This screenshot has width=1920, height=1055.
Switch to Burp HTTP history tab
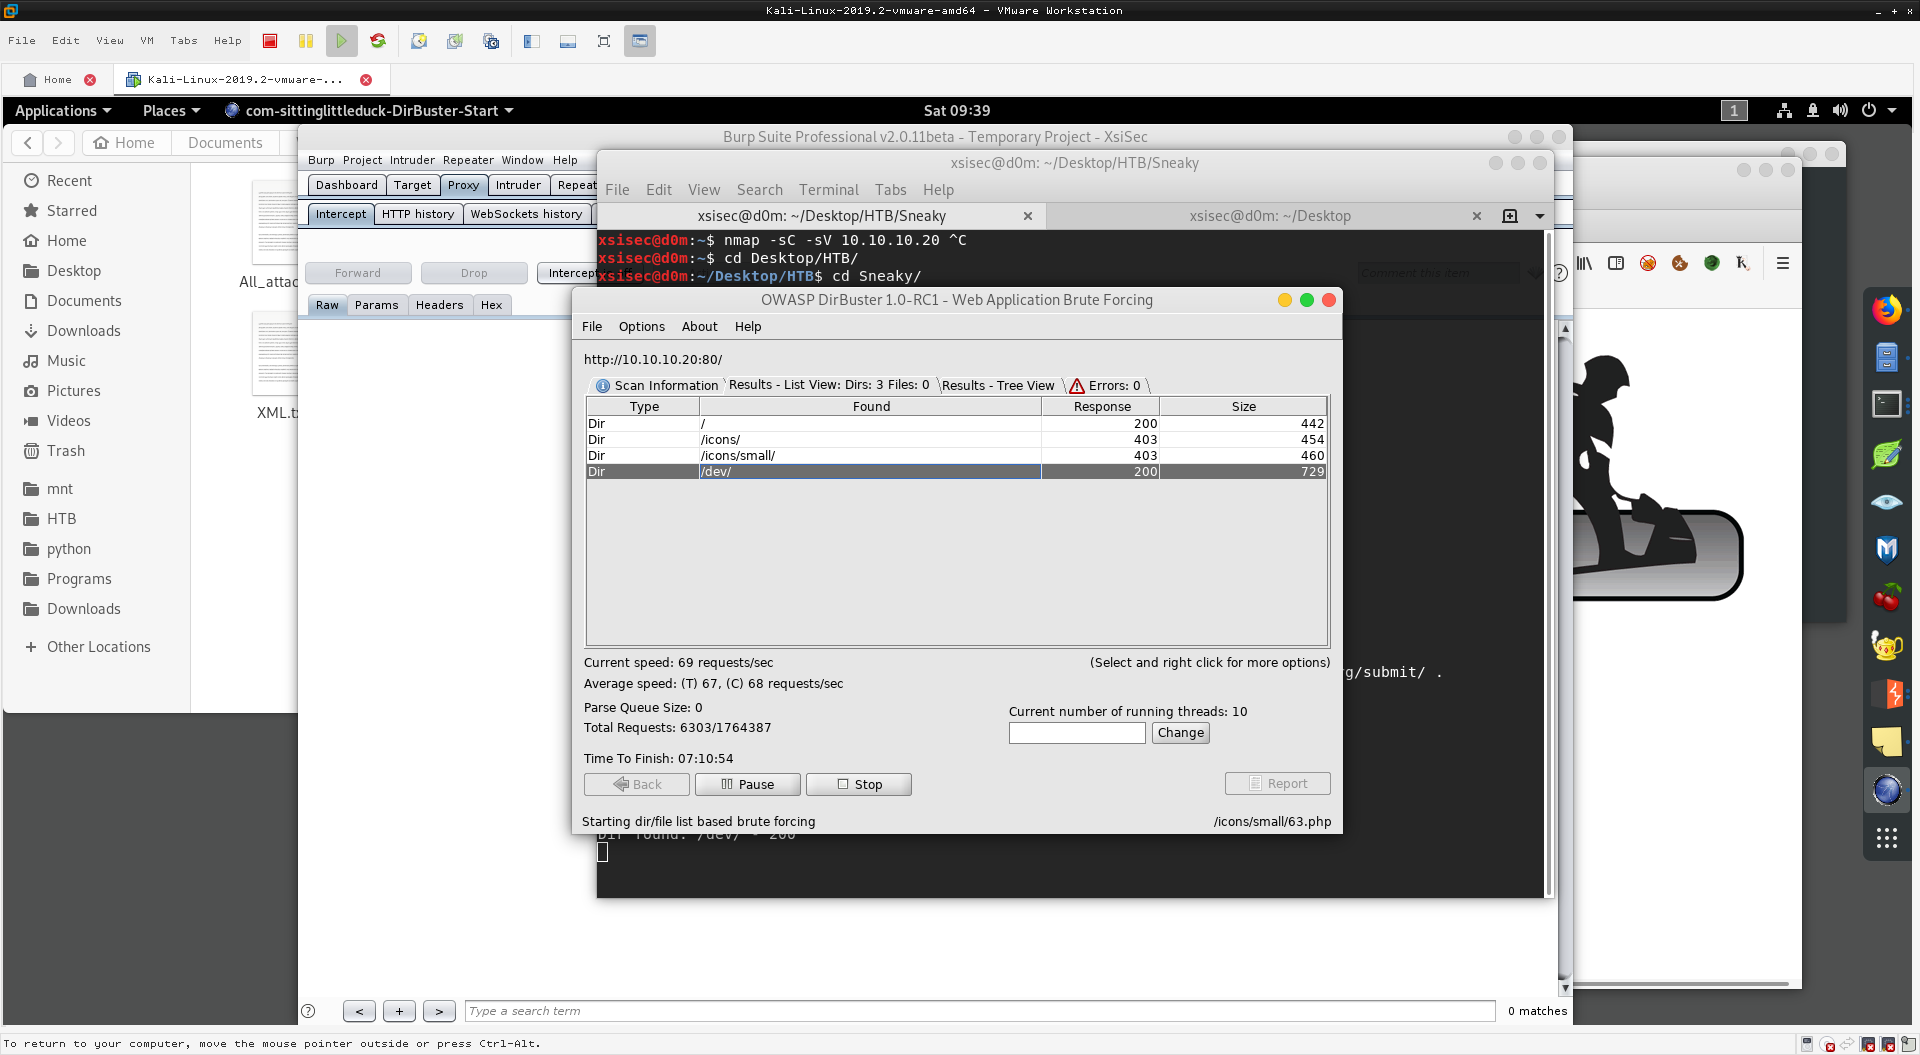(418, 214)
